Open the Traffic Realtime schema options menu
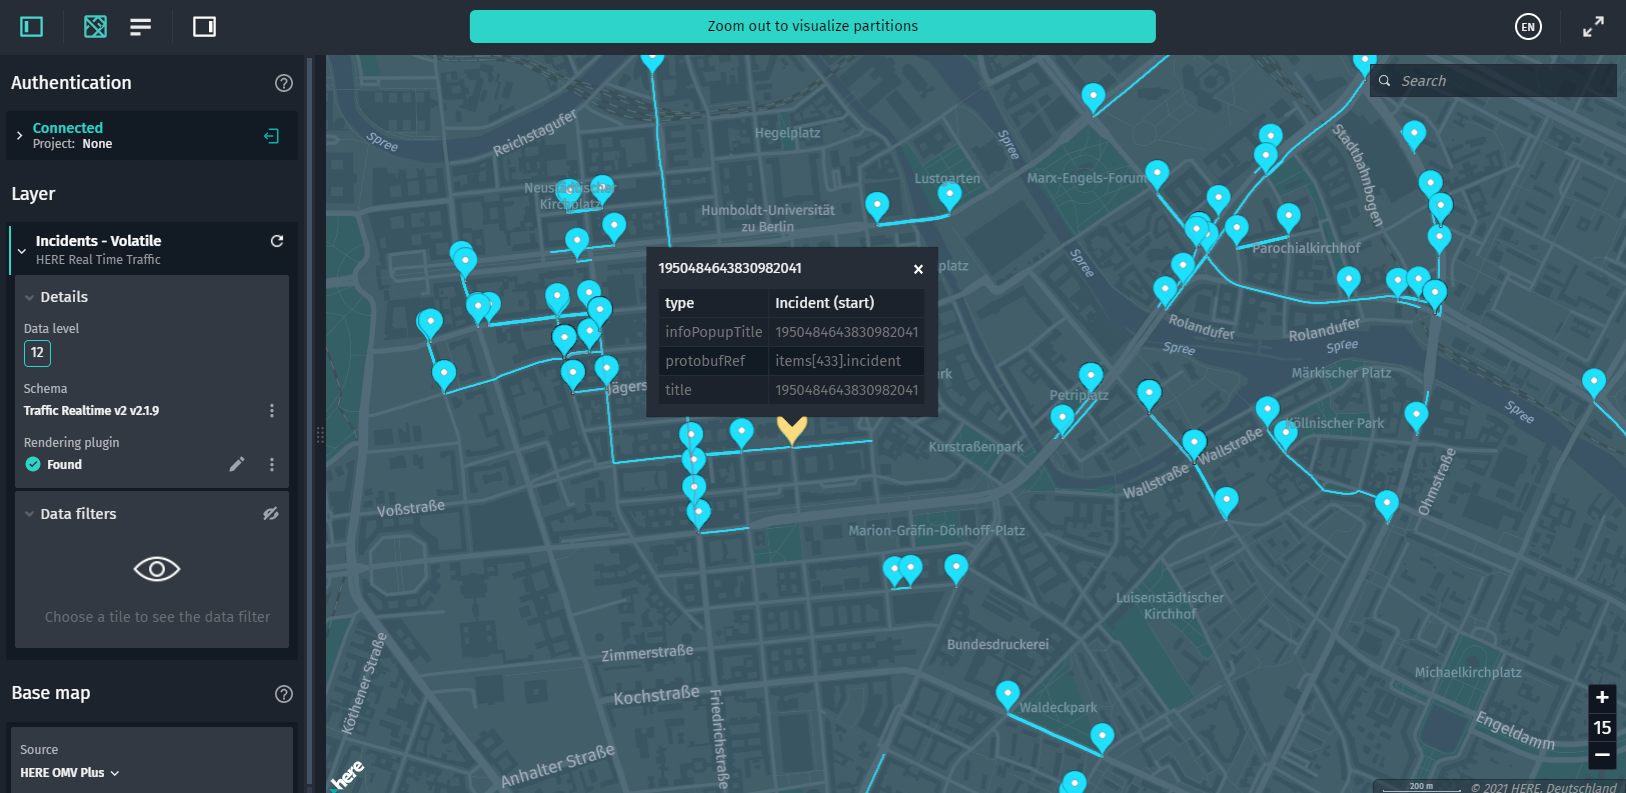 point(272,411)
